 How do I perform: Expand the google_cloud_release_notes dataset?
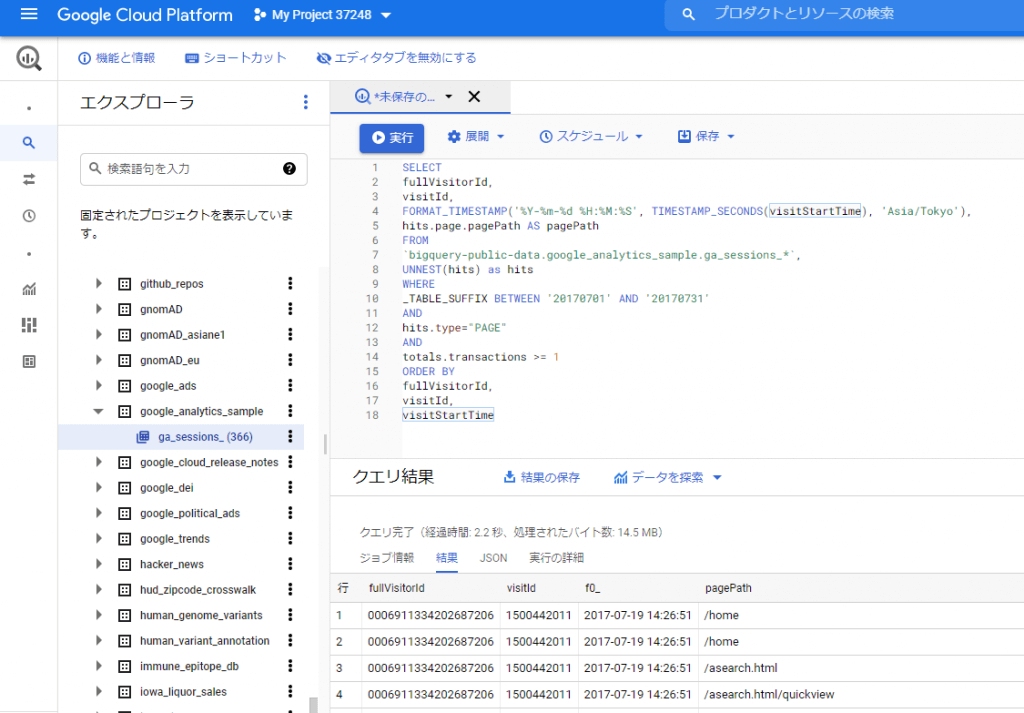tap(99, 462)
